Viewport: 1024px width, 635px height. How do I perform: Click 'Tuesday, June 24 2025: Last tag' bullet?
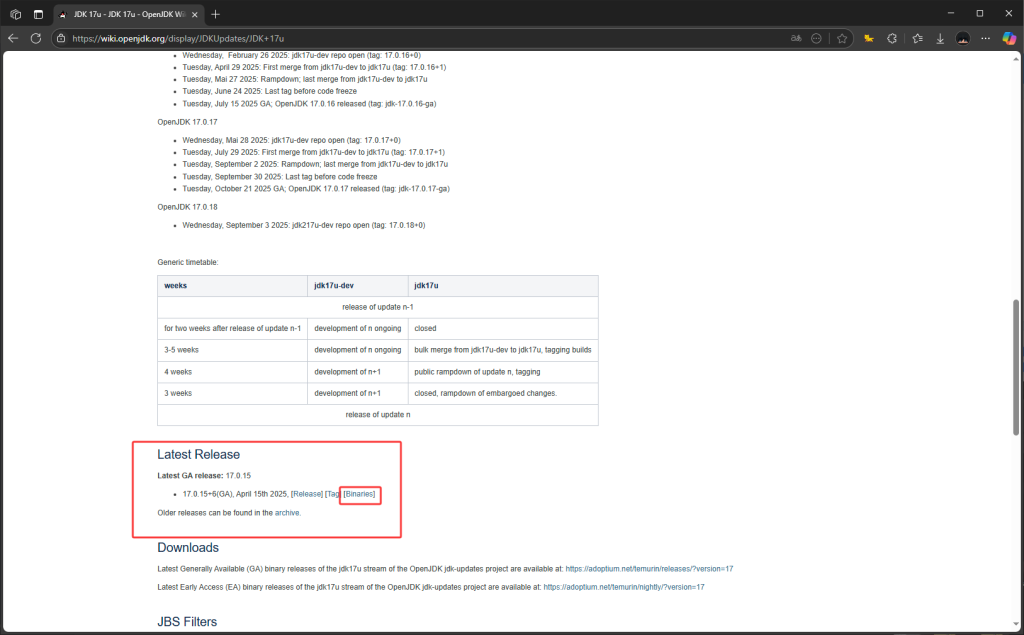click(270, 91)
